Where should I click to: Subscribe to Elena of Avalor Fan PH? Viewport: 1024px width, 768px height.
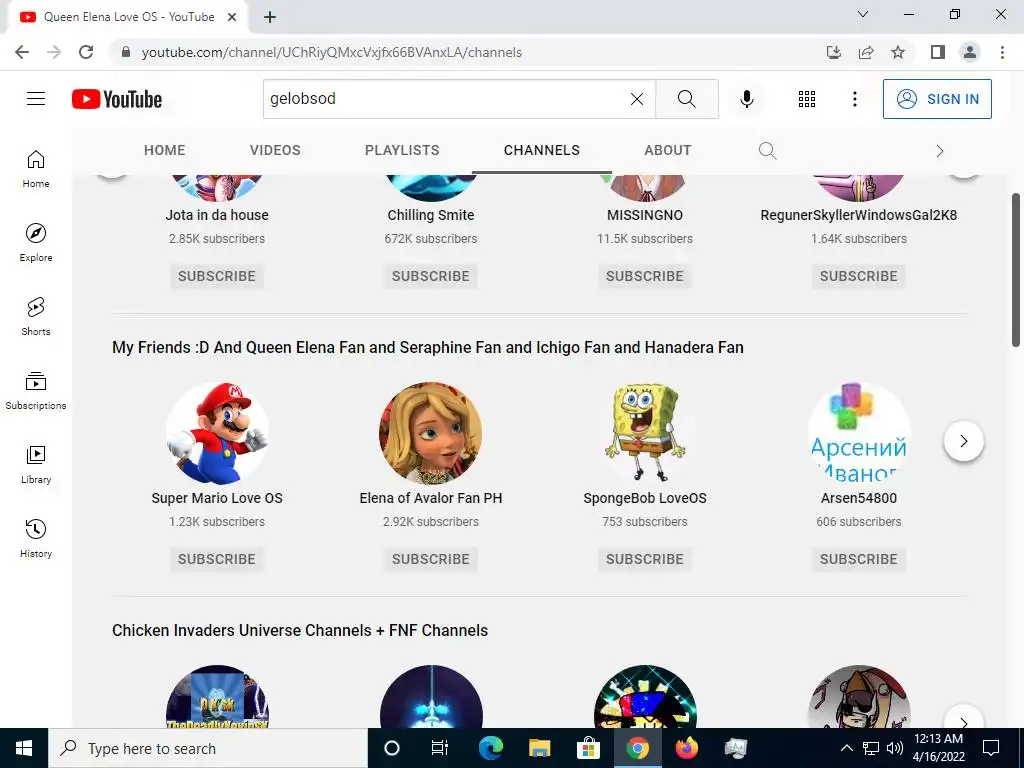pos(431,559)
